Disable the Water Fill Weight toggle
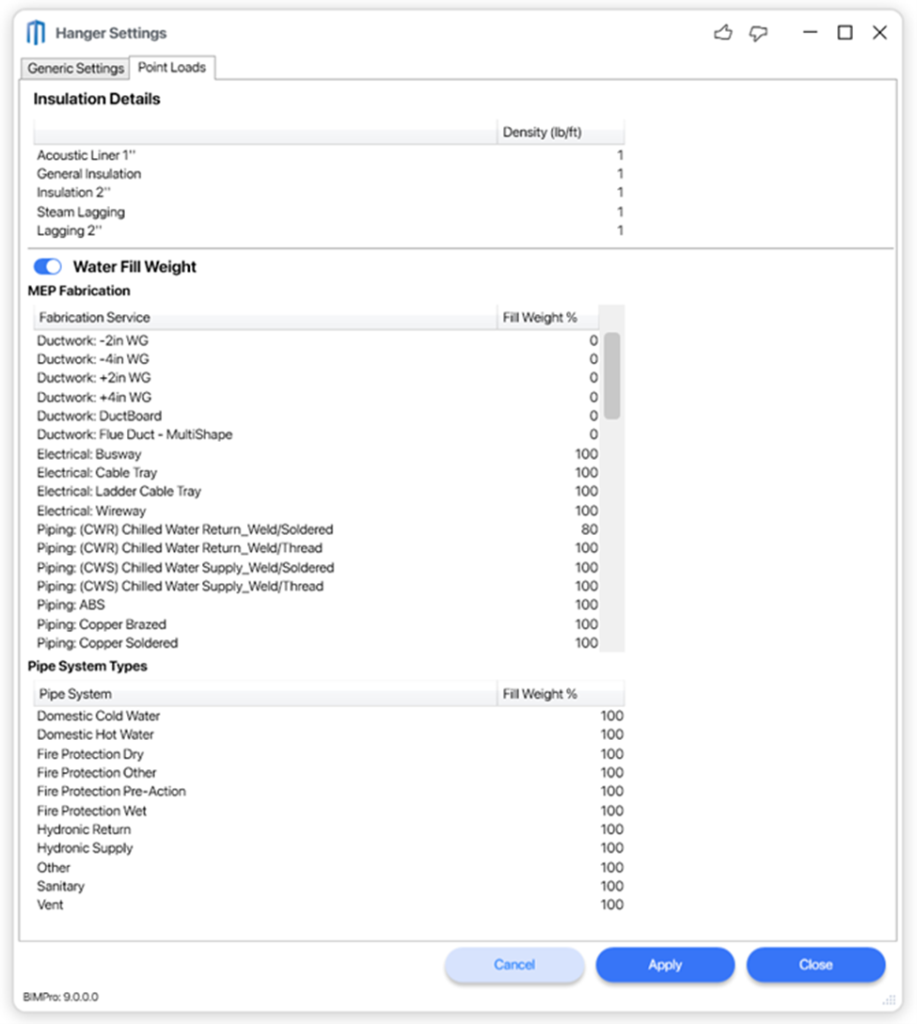The image size is (917, 1024). (46, 266)
